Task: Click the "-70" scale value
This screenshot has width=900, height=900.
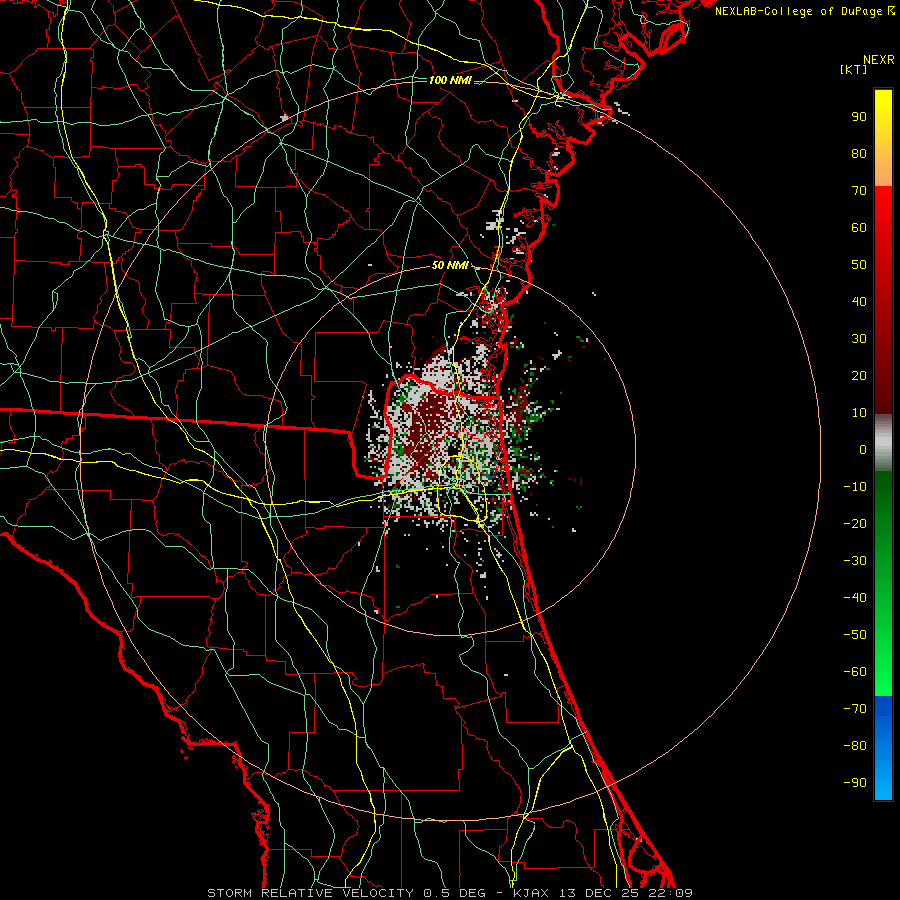Action: click(855, 709)
